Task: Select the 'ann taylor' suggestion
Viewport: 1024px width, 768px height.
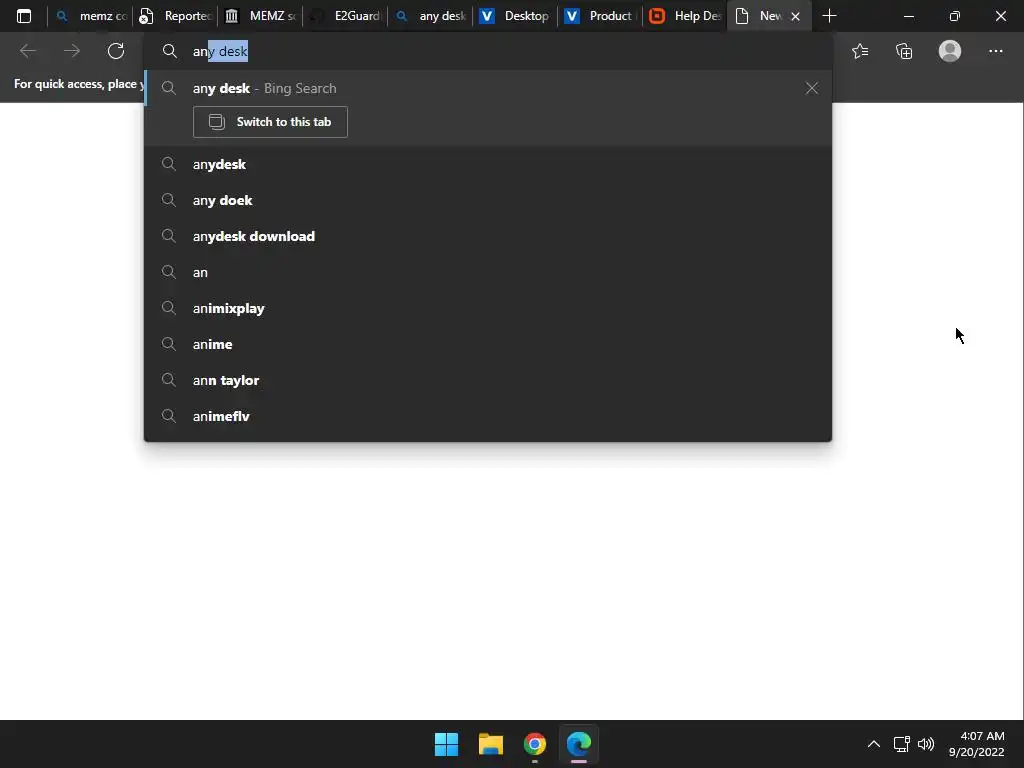Action: [x=488, y=380]
